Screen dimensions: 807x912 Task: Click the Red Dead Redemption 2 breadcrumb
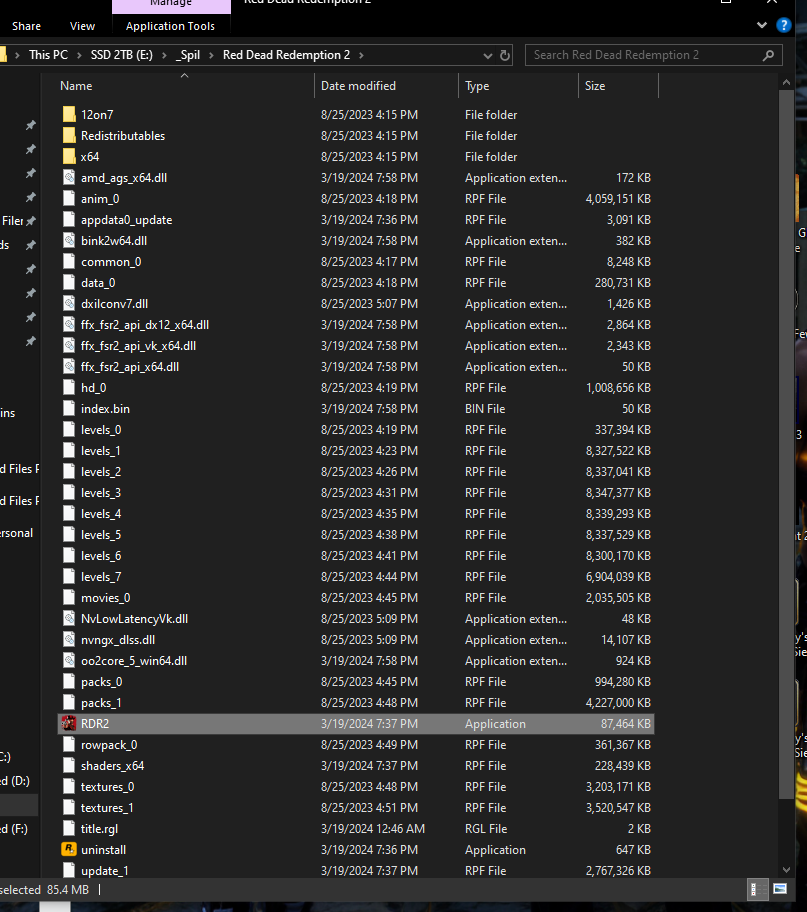click(x=286, y=55)
